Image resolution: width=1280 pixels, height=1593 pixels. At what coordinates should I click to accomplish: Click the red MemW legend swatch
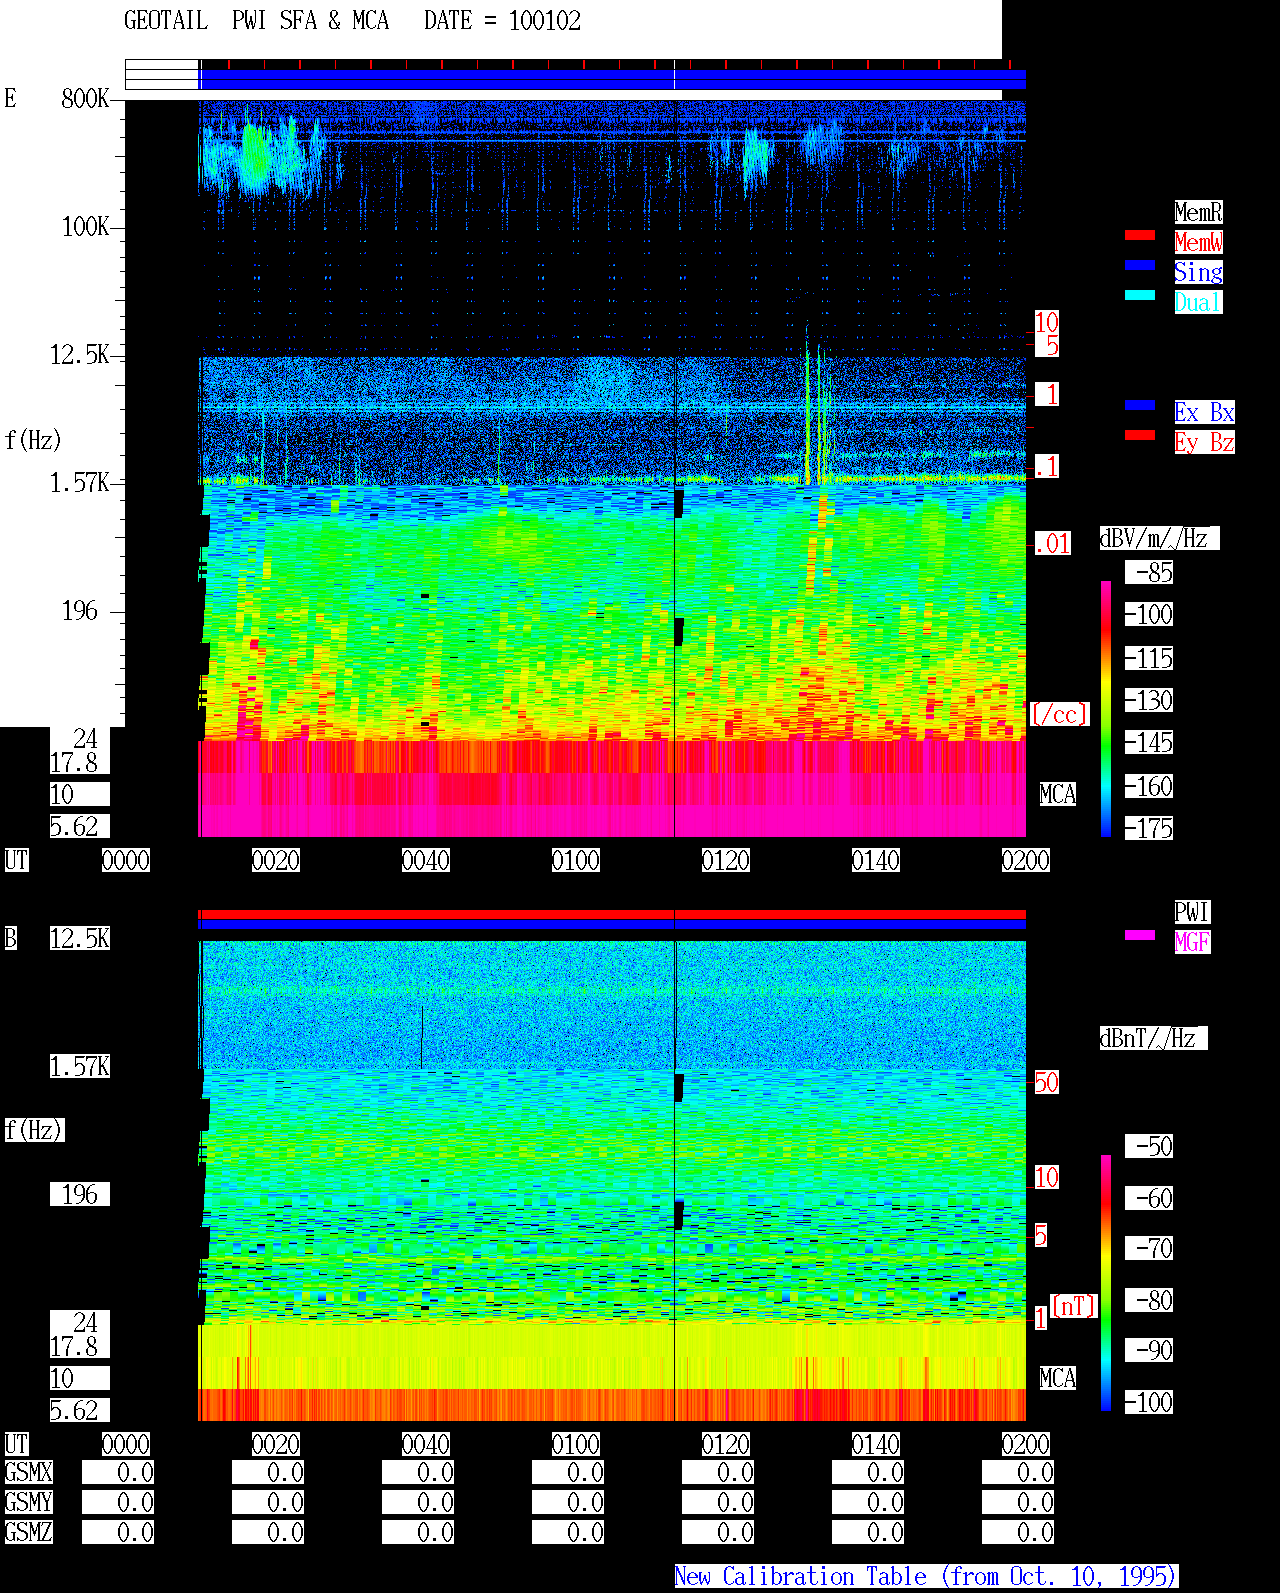[1140, 235]
